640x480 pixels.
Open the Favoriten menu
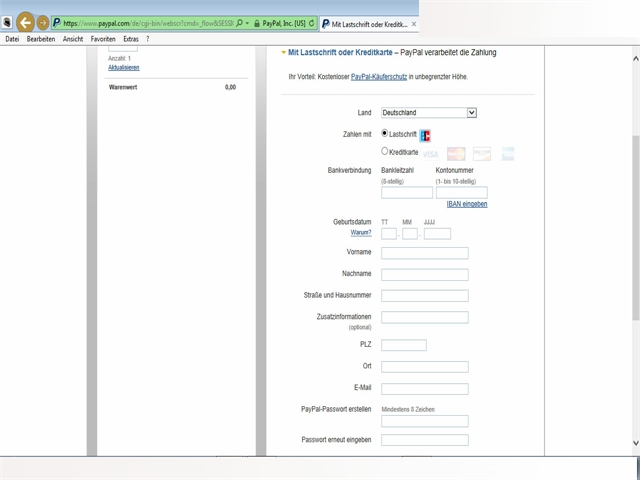tap(103, 39)
